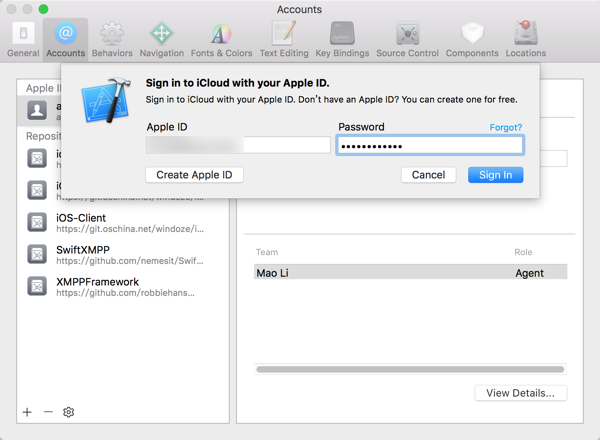
Task: Click the iOS-Client repository icon
Action: pyautogui.click(x=37, y=222)
